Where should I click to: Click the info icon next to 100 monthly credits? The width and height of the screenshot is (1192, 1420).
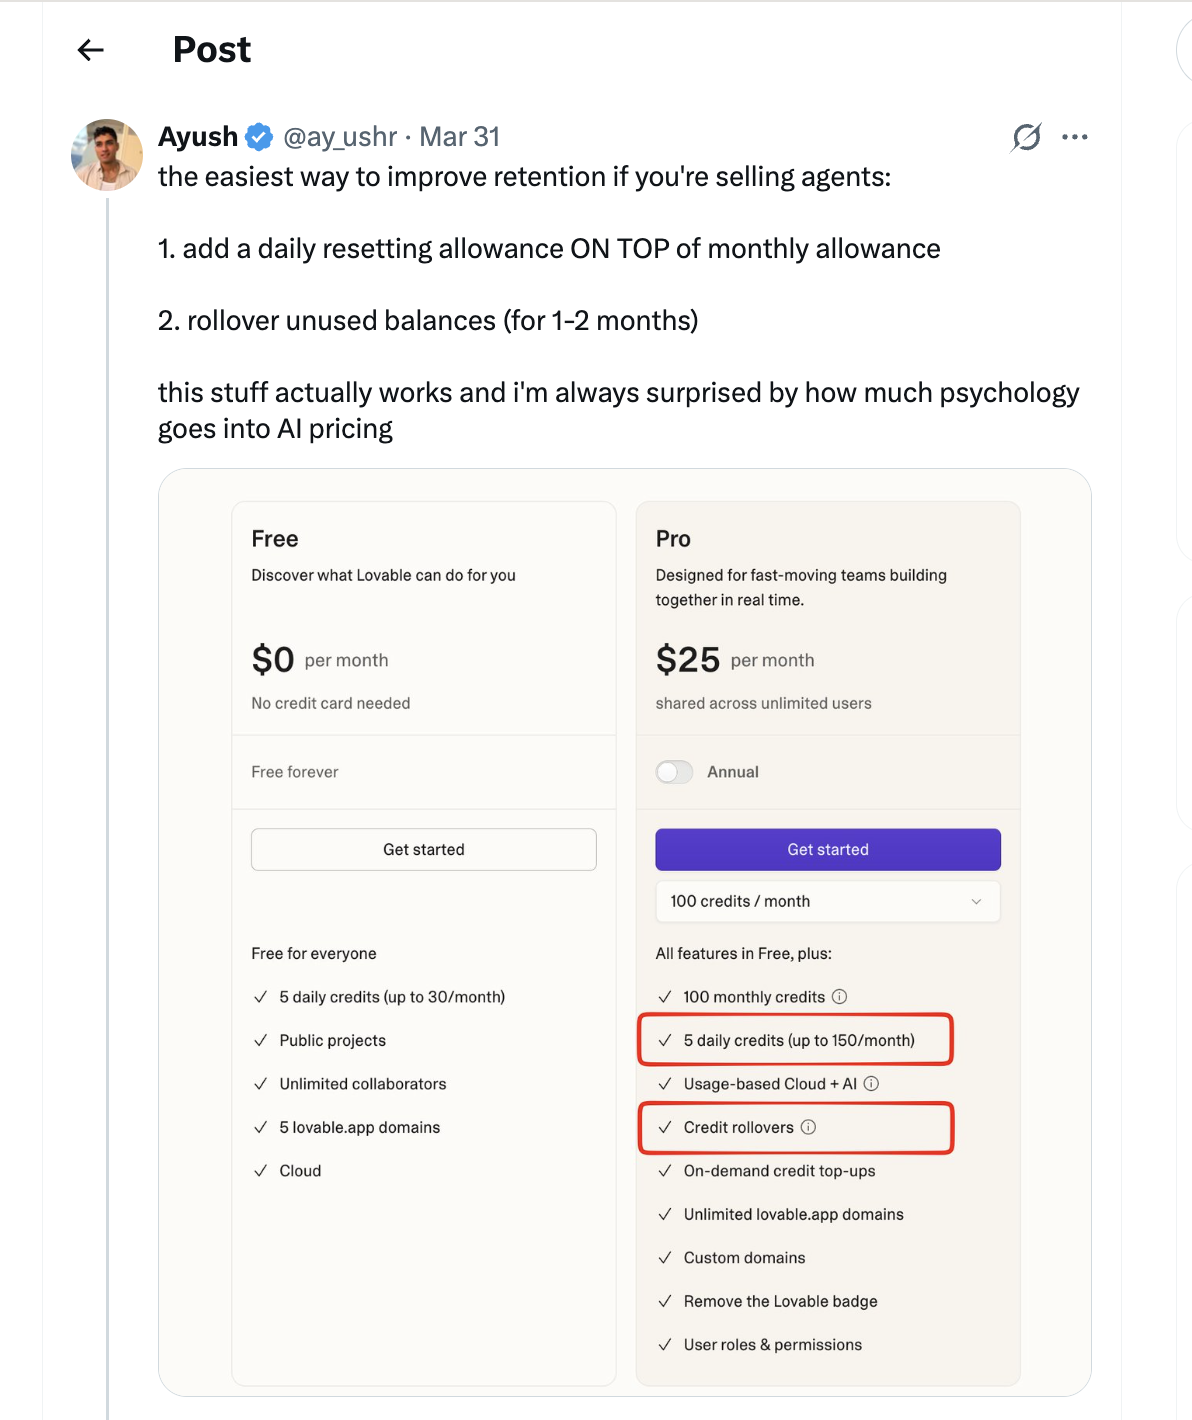(x=838, y=996)
